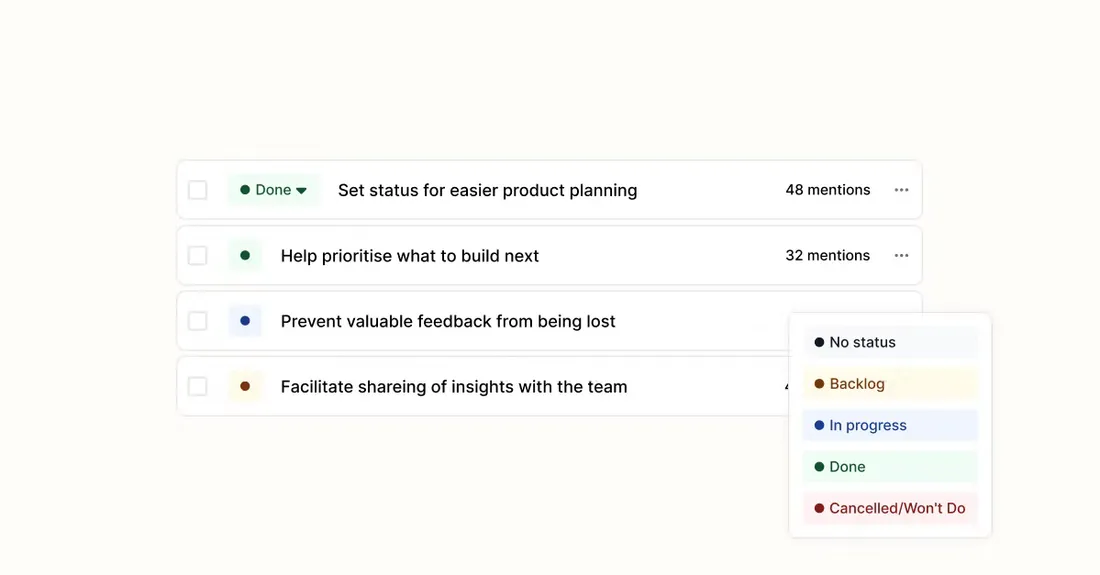
Task: Click green status dot on Help prioritise row
Action: pos(245,255)
